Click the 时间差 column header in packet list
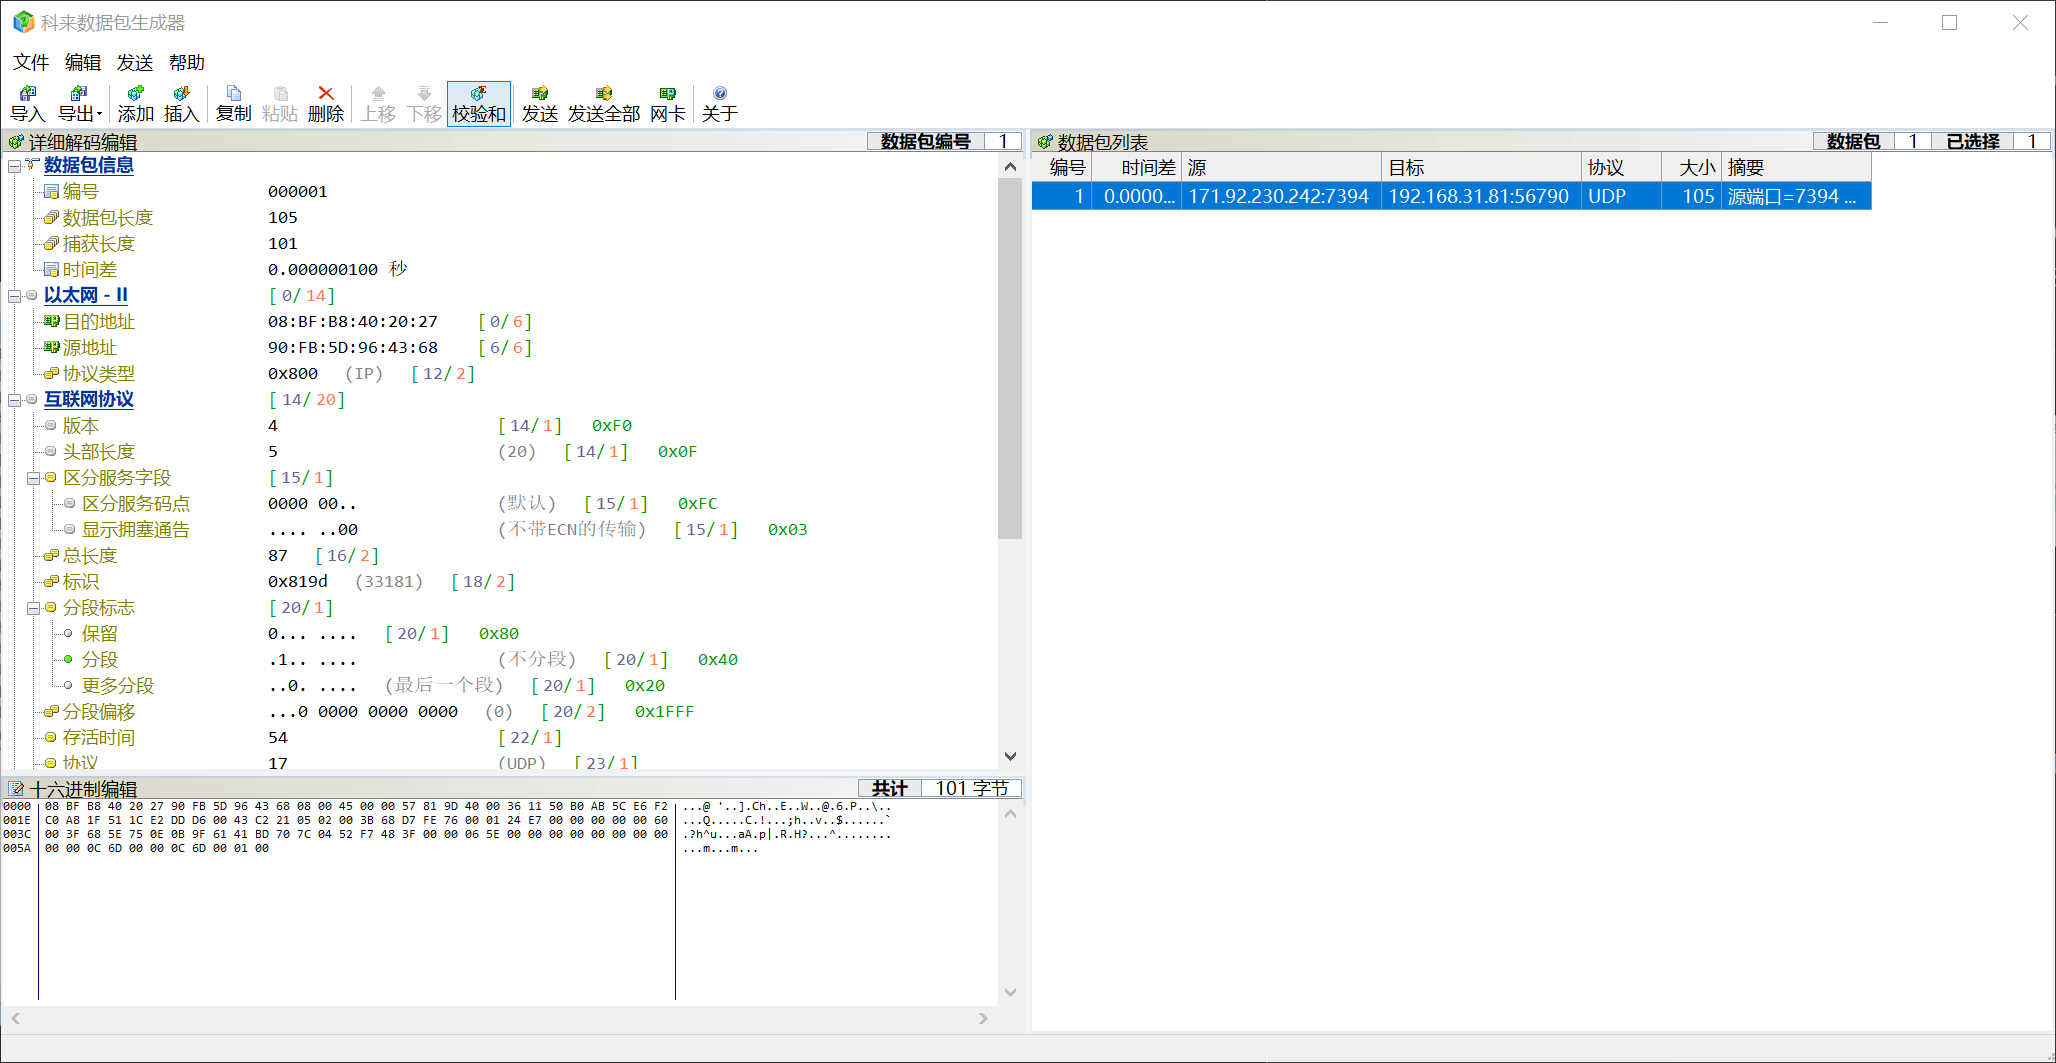The image size is (2056, 1063). point(1137,168)
